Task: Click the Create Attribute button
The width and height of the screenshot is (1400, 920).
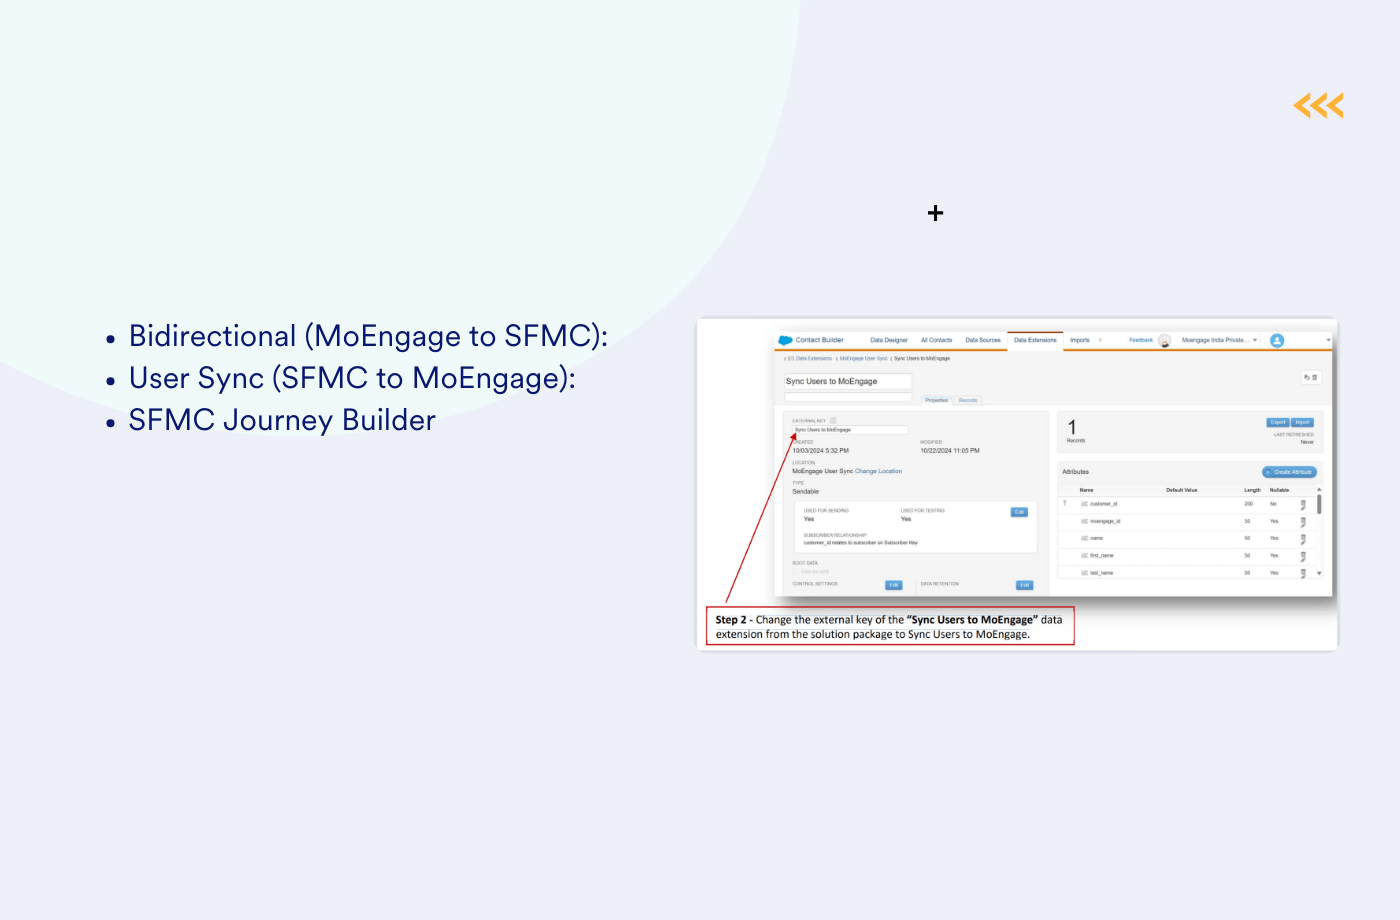Action: [x=1289, y=472]
